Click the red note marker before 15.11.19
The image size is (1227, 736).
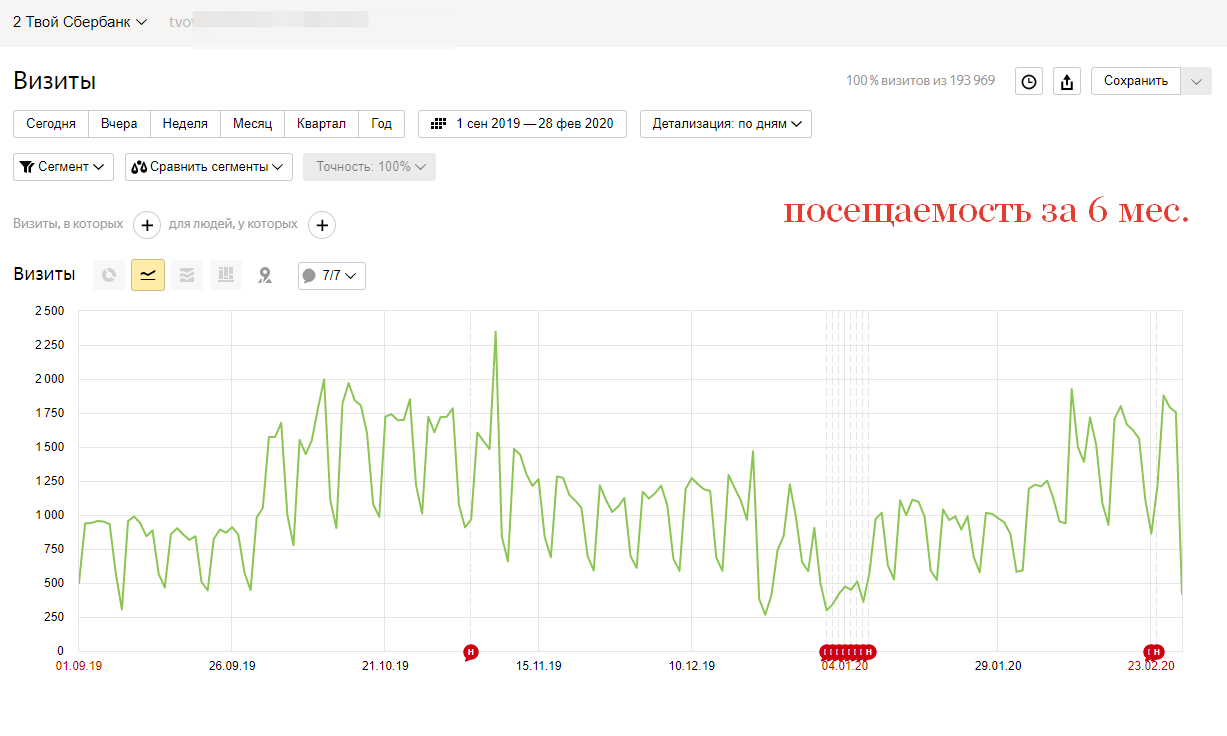pyautogui.click(x=471, y=652)
